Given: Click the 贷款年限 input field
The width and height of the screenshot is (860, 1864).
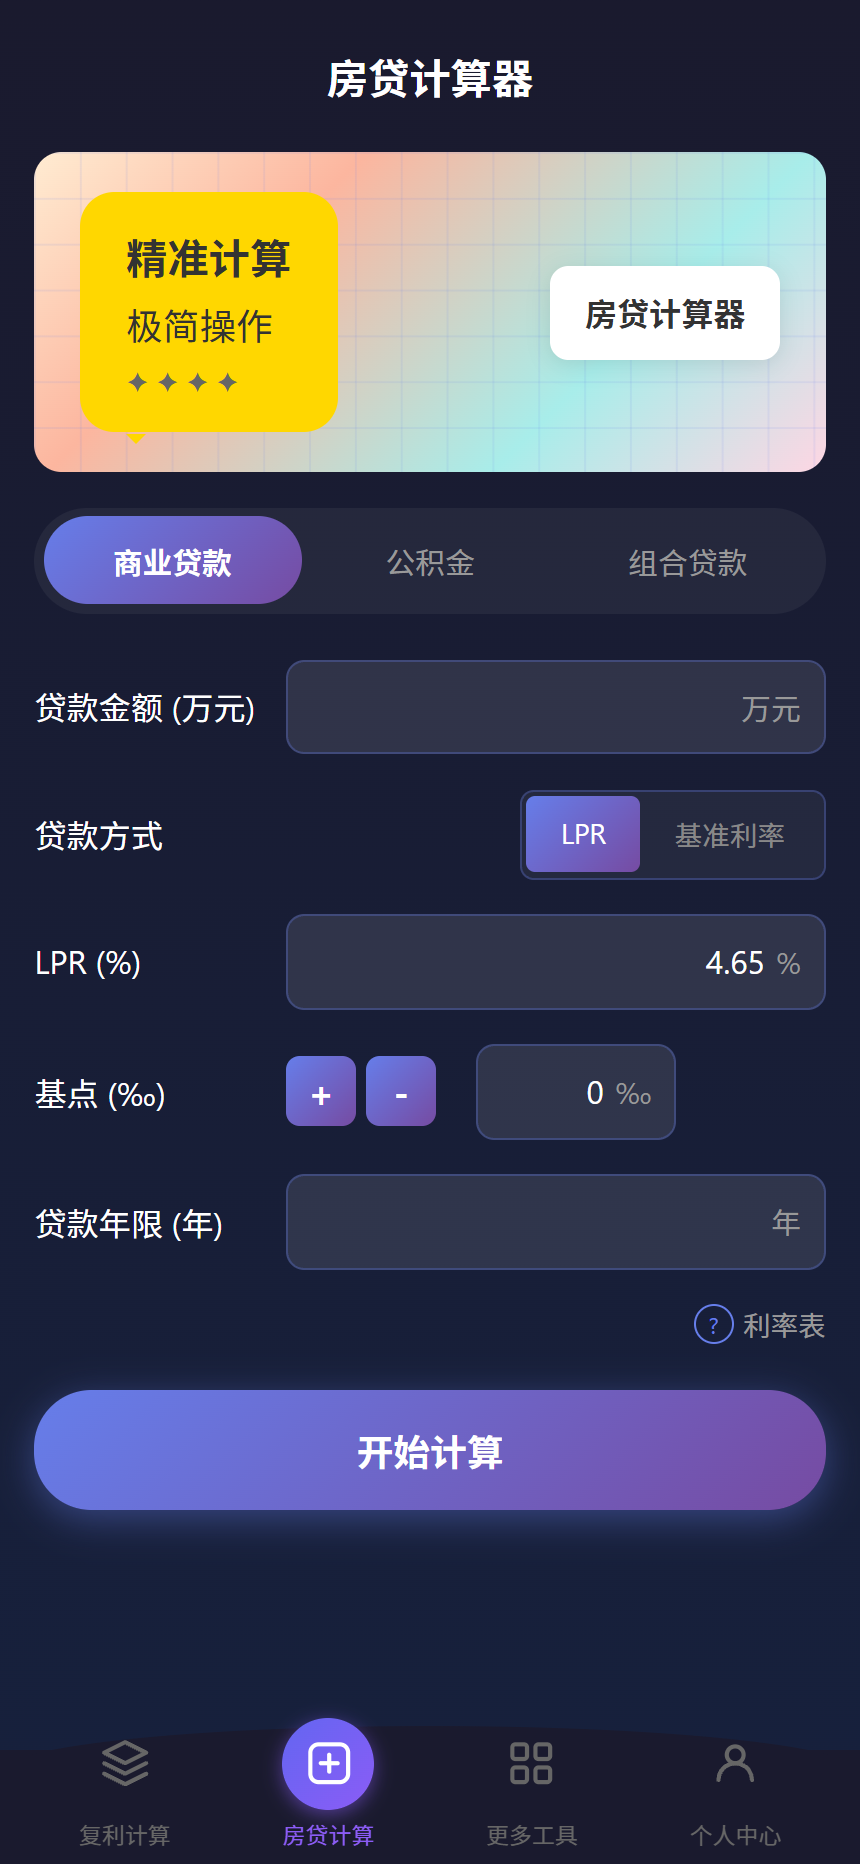Looking at the screenshot, I should (555, 1222).
